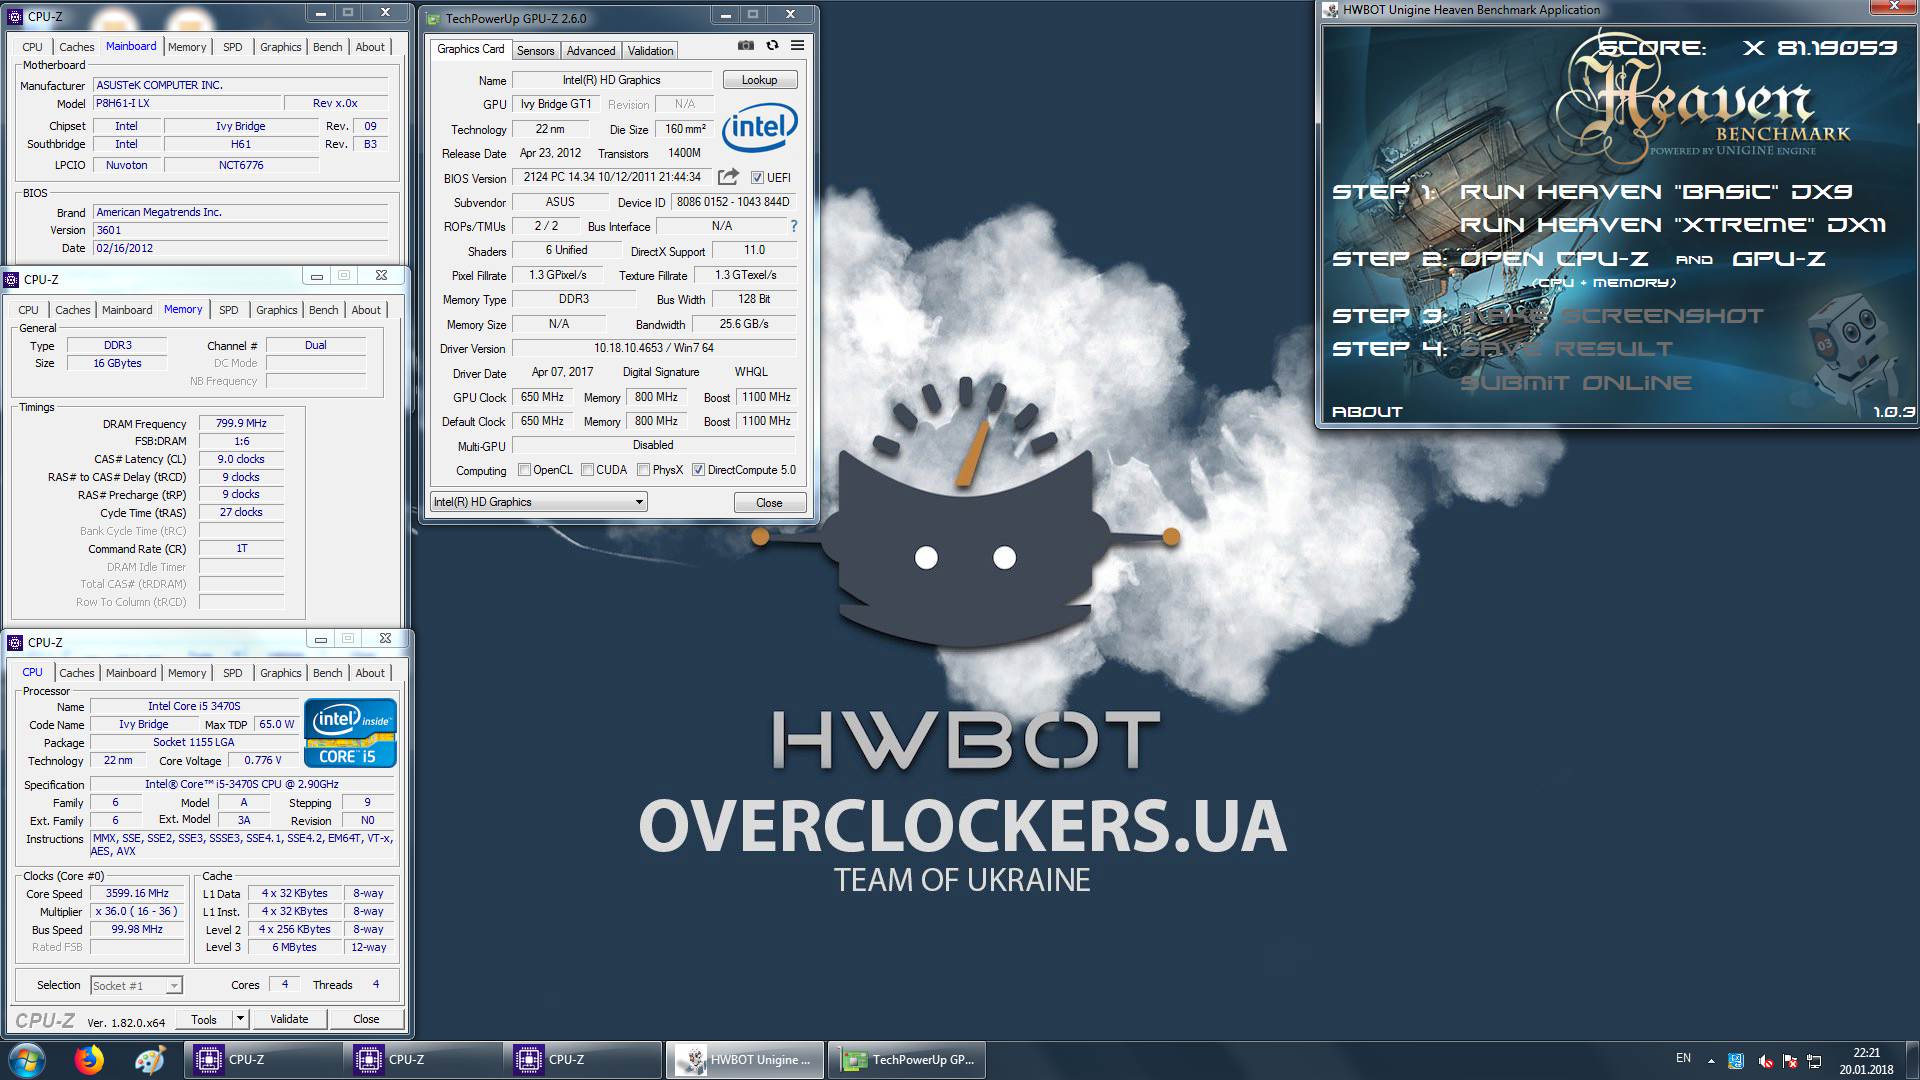Open the Intel(R) HD Graphics selector dropdown

539,502
